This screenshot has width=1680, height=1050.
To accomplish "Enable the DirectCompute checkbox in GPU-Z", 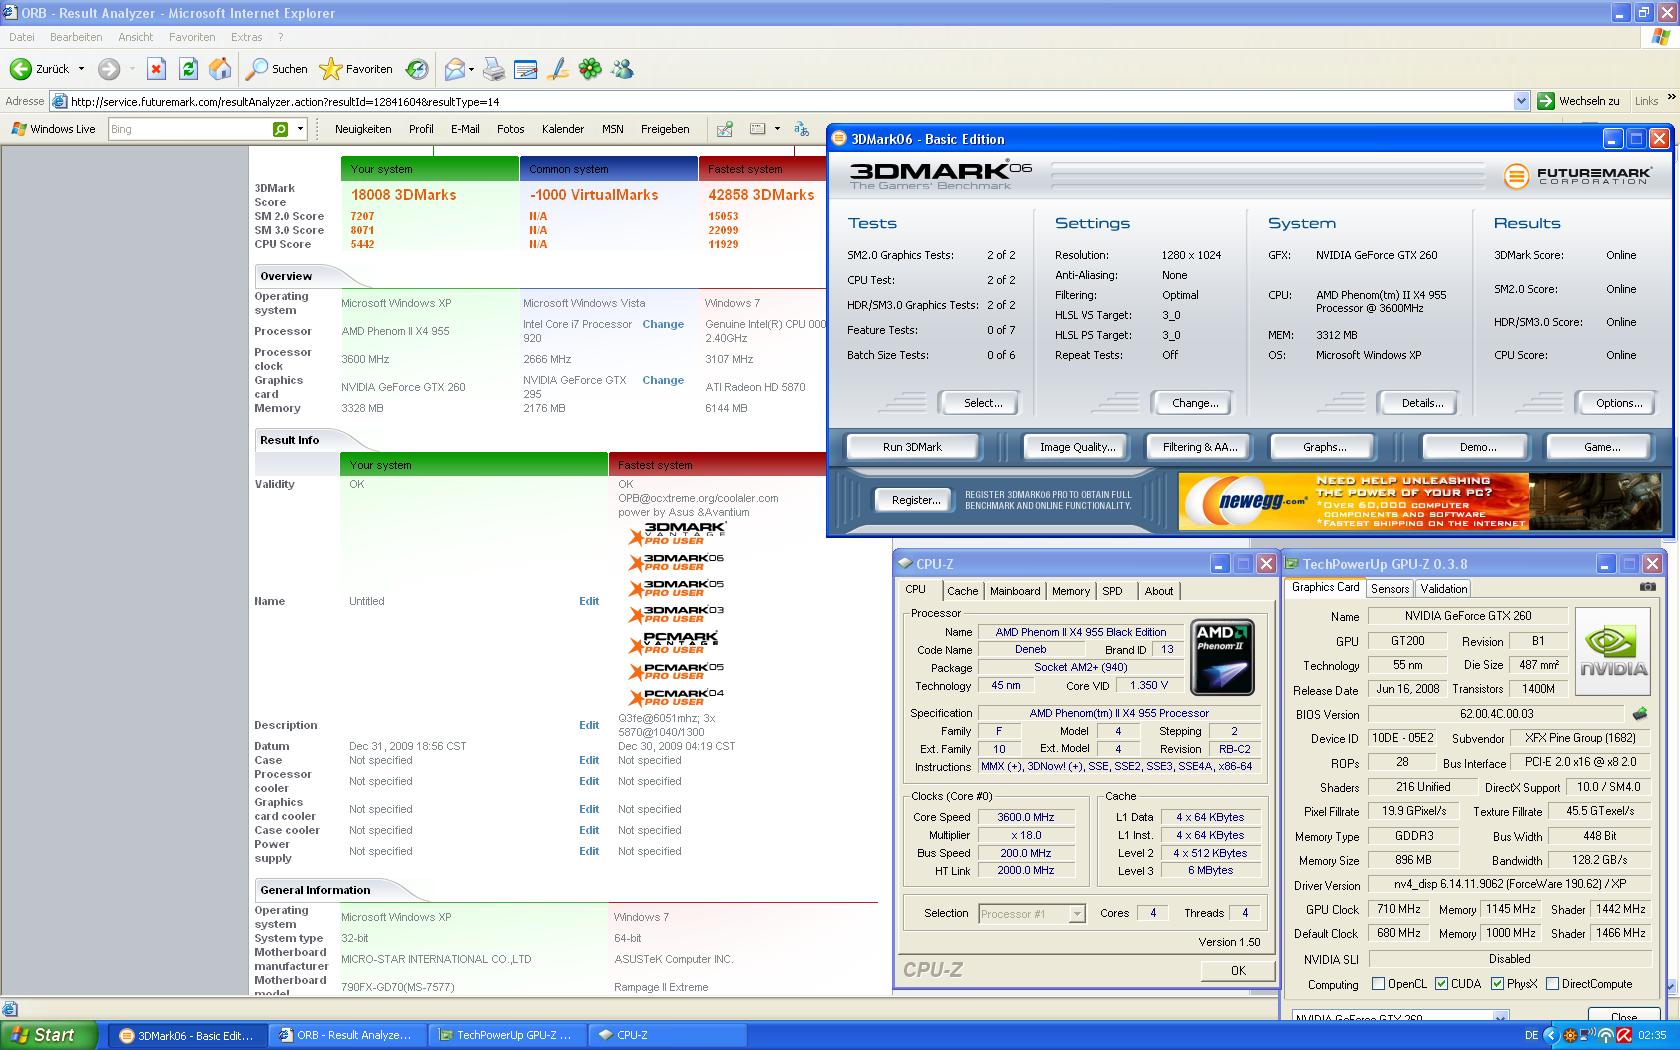I will 1552,984.
